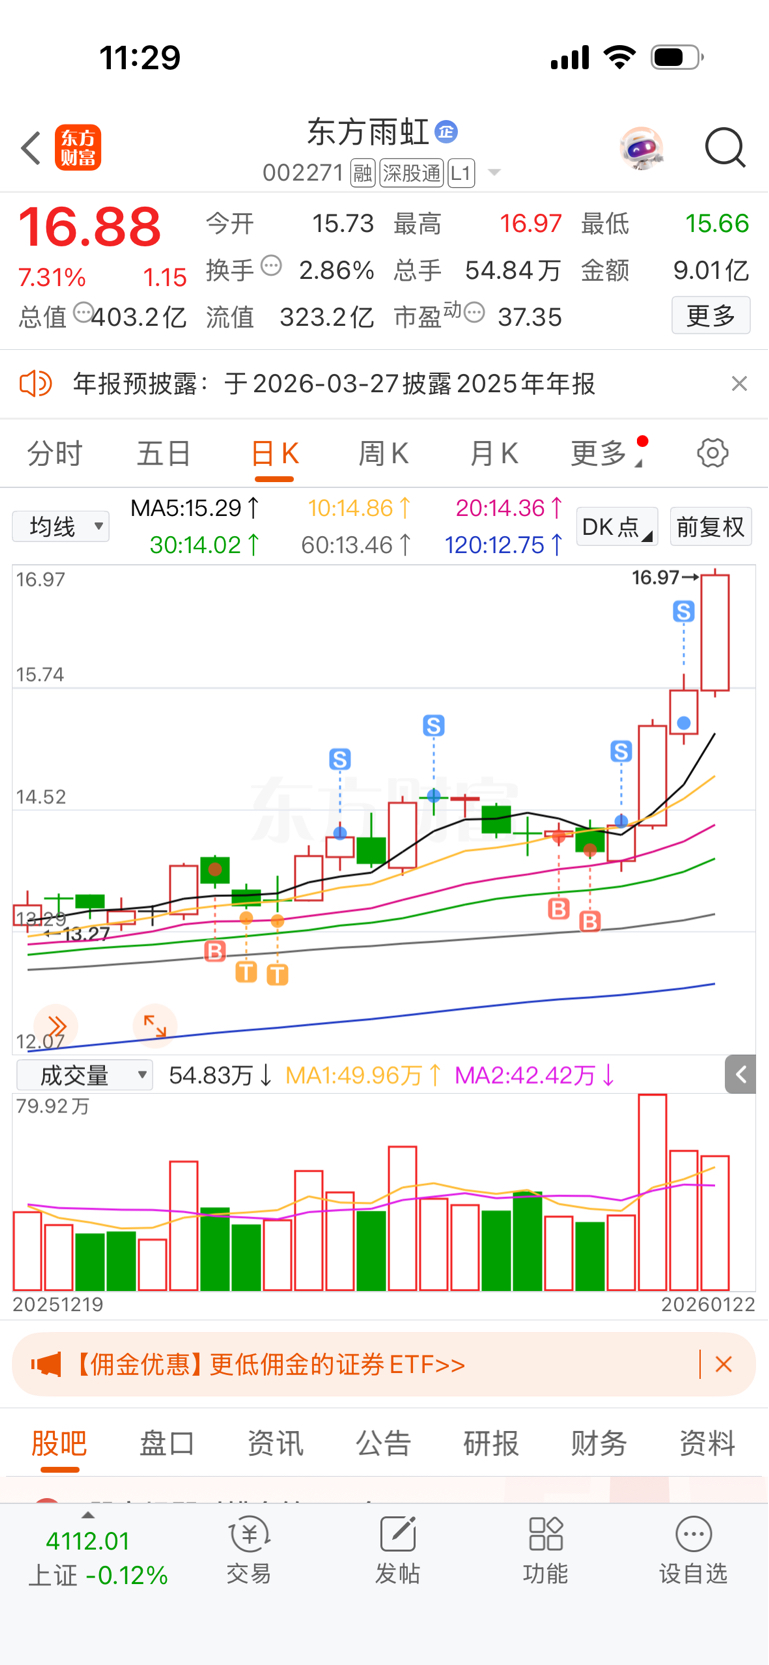Open 更多 quote details button
The image size is (769, 1665).
pyautogui.click(x=711, y=316)
